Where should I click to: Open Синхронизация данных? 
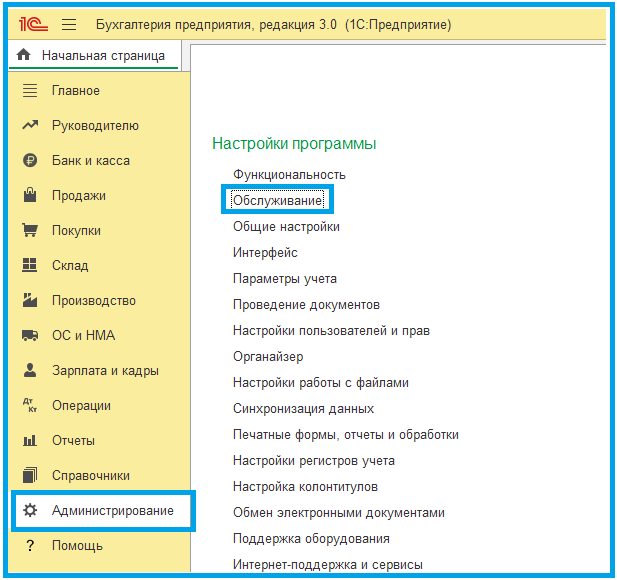pos(303,408)
